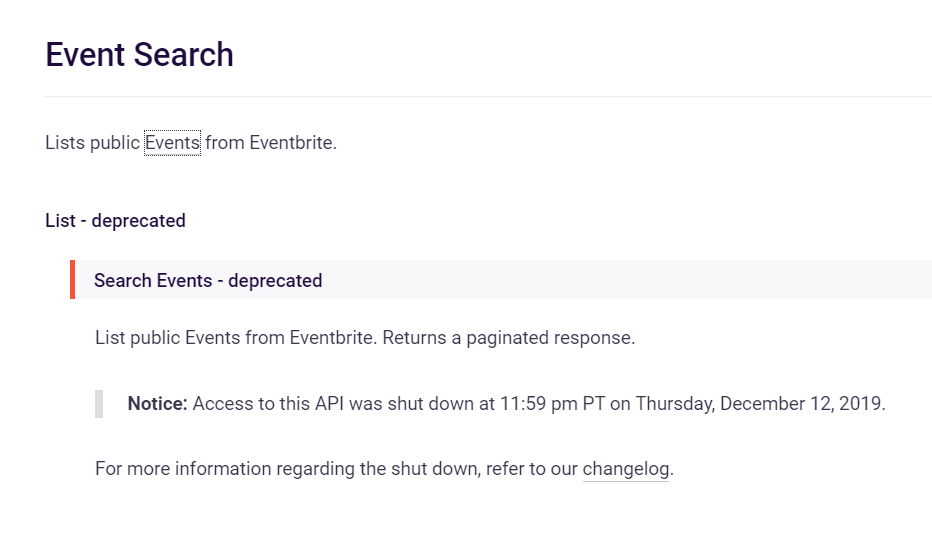This screenshot has width=932, height=539.
Task: Click the red bar beside Search Events
Action: pyautogui.click(x=73, y=279)
